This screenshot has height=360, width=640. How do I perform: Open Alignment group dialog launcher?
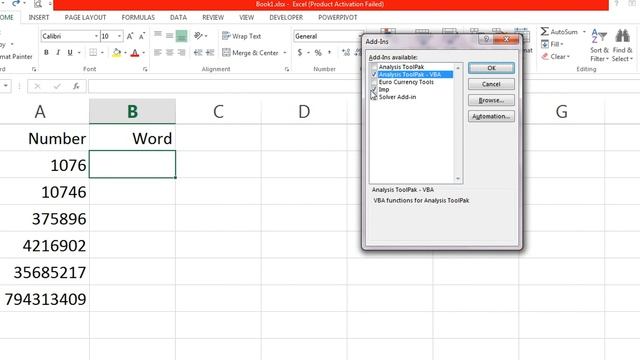pyautogui.click(x=287, y=69)
